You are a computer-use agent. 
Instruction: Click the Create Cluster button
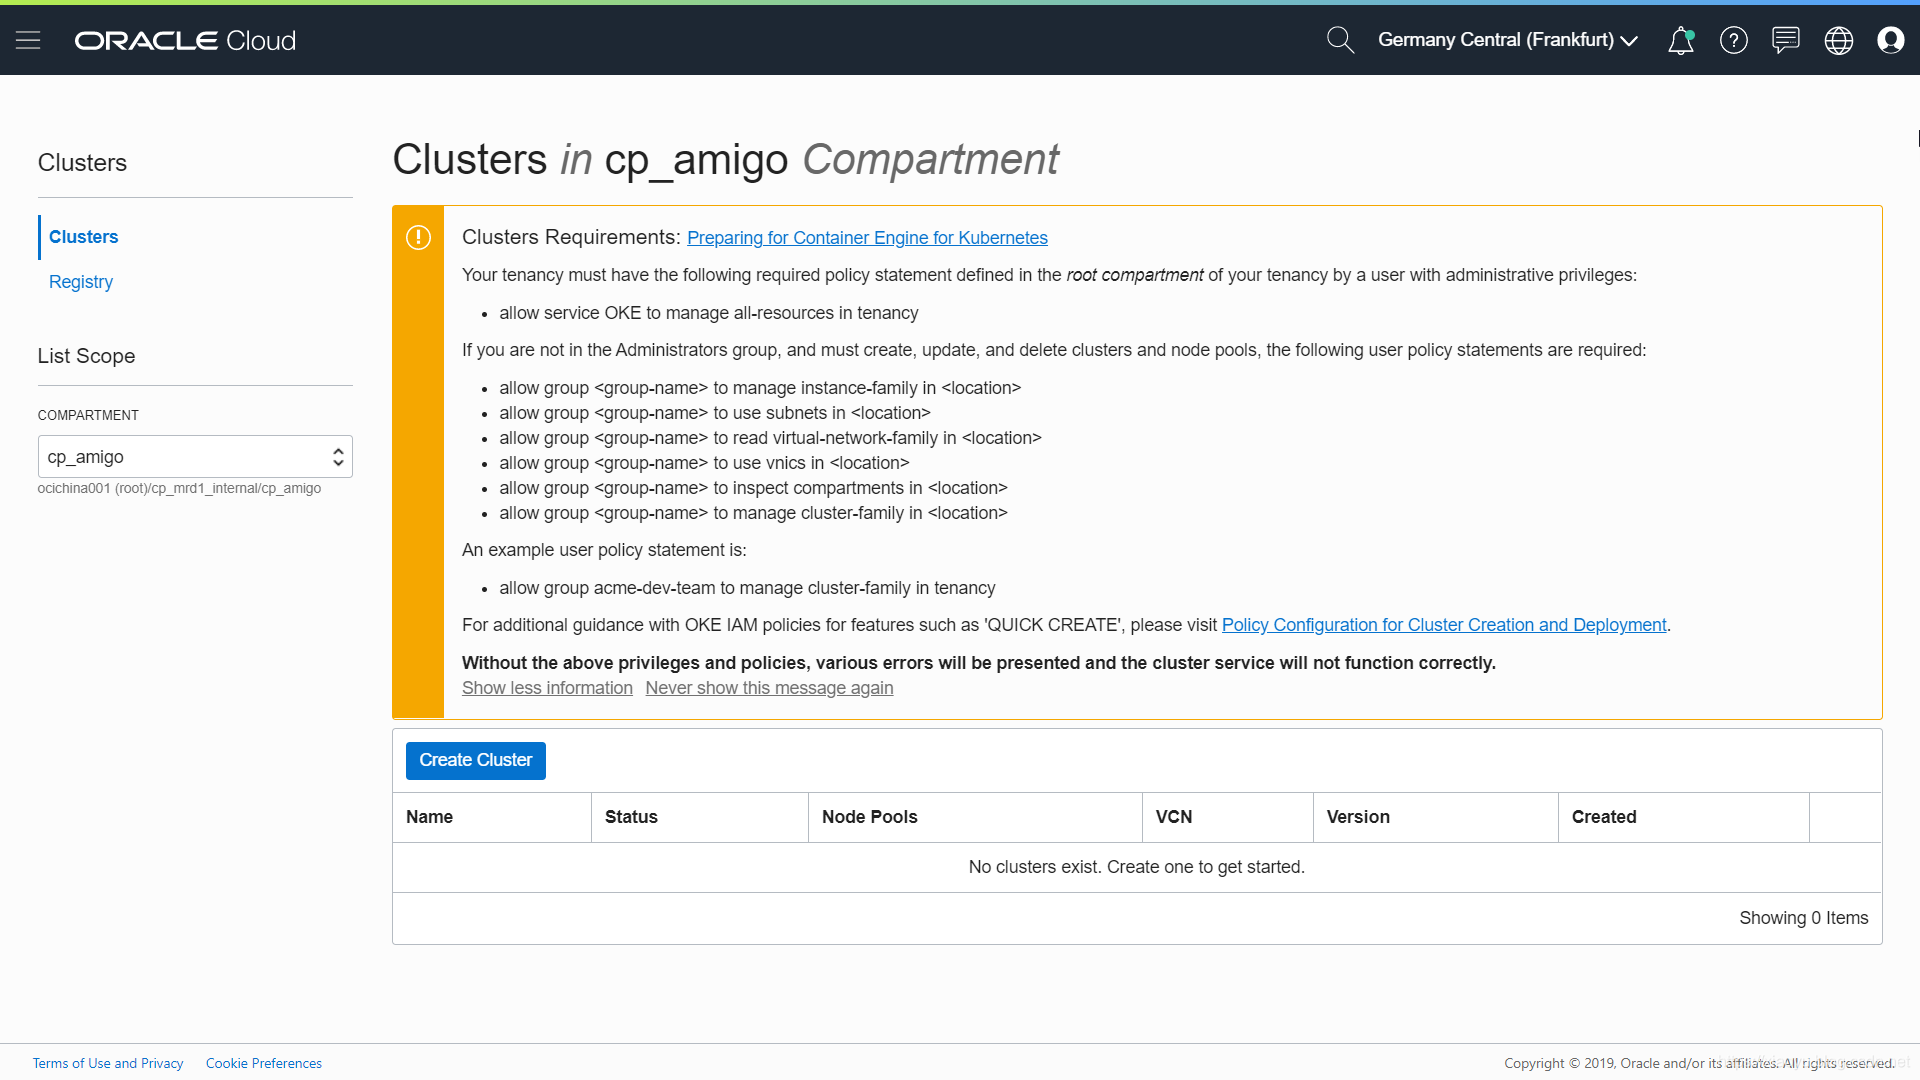pyautogui.click(x=475, y=760)
